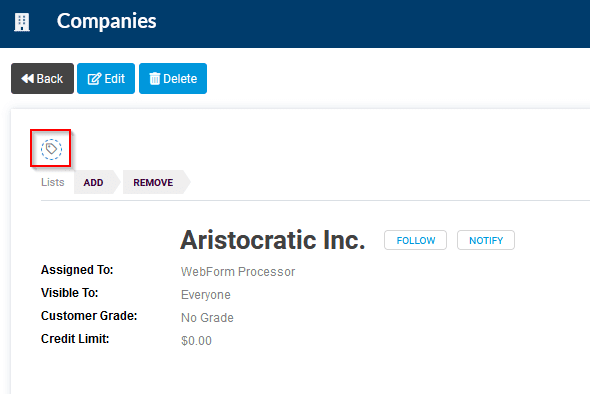
Task: Select the $0.00 credit limit value
Action: (x=196, y=341)
